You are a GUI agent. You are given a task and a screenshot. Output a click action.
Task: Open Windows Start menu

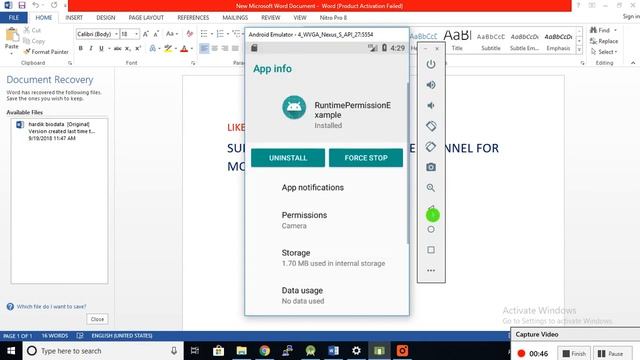(x=11, y=351)
